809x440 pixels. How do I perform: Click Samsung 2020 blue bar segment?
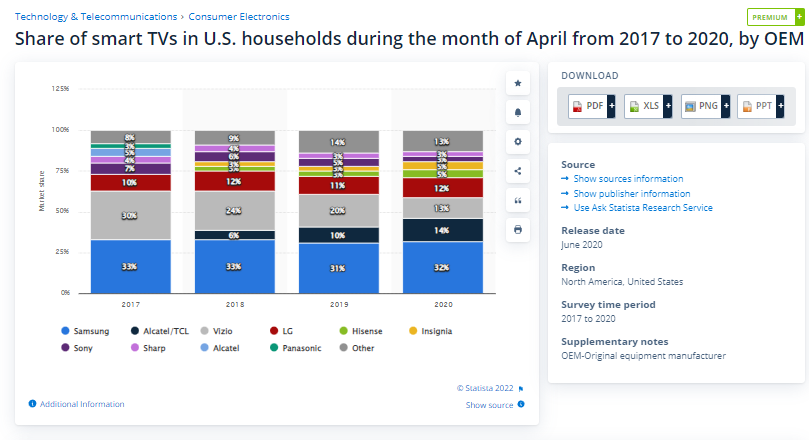point(442,267)
